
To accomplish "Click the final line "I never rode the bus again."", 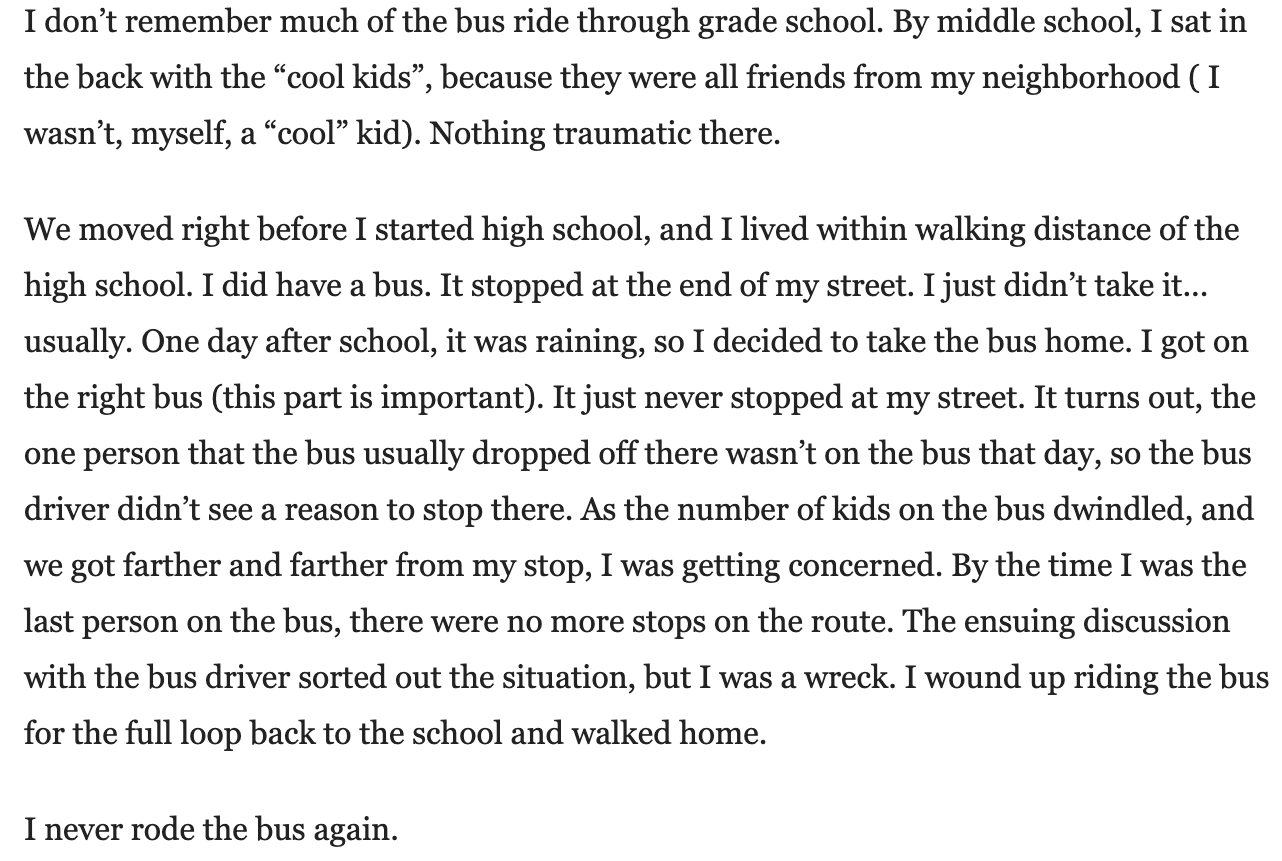I will (x=210, y=830).
